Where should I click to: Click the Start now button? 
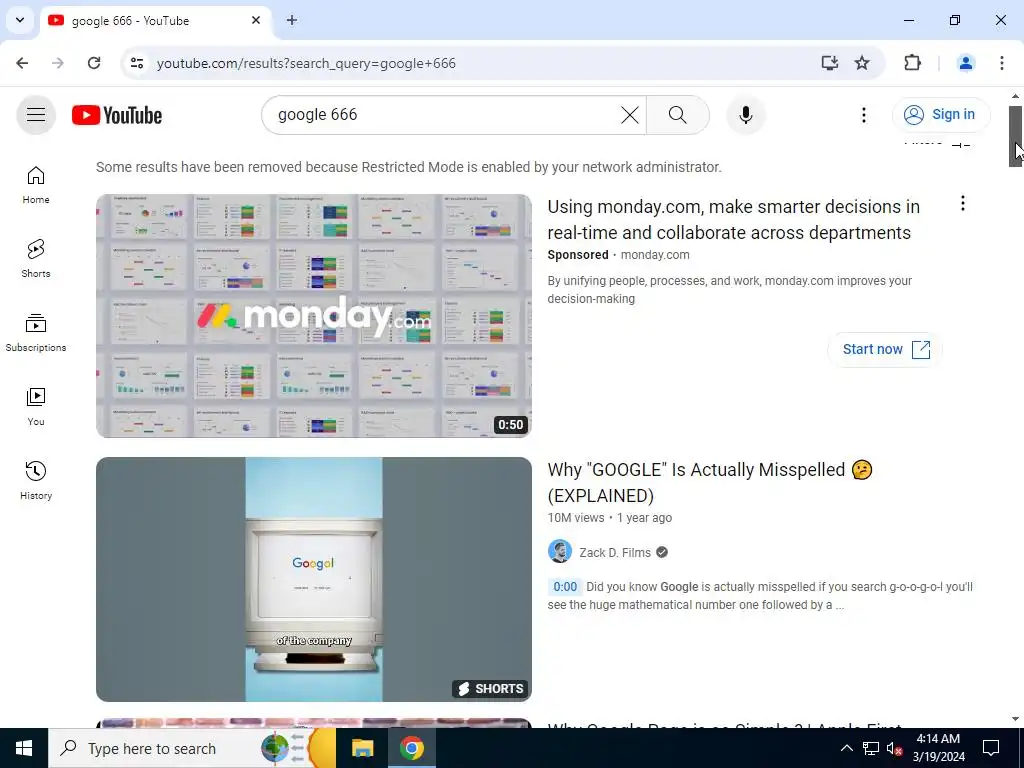(885, 349)
